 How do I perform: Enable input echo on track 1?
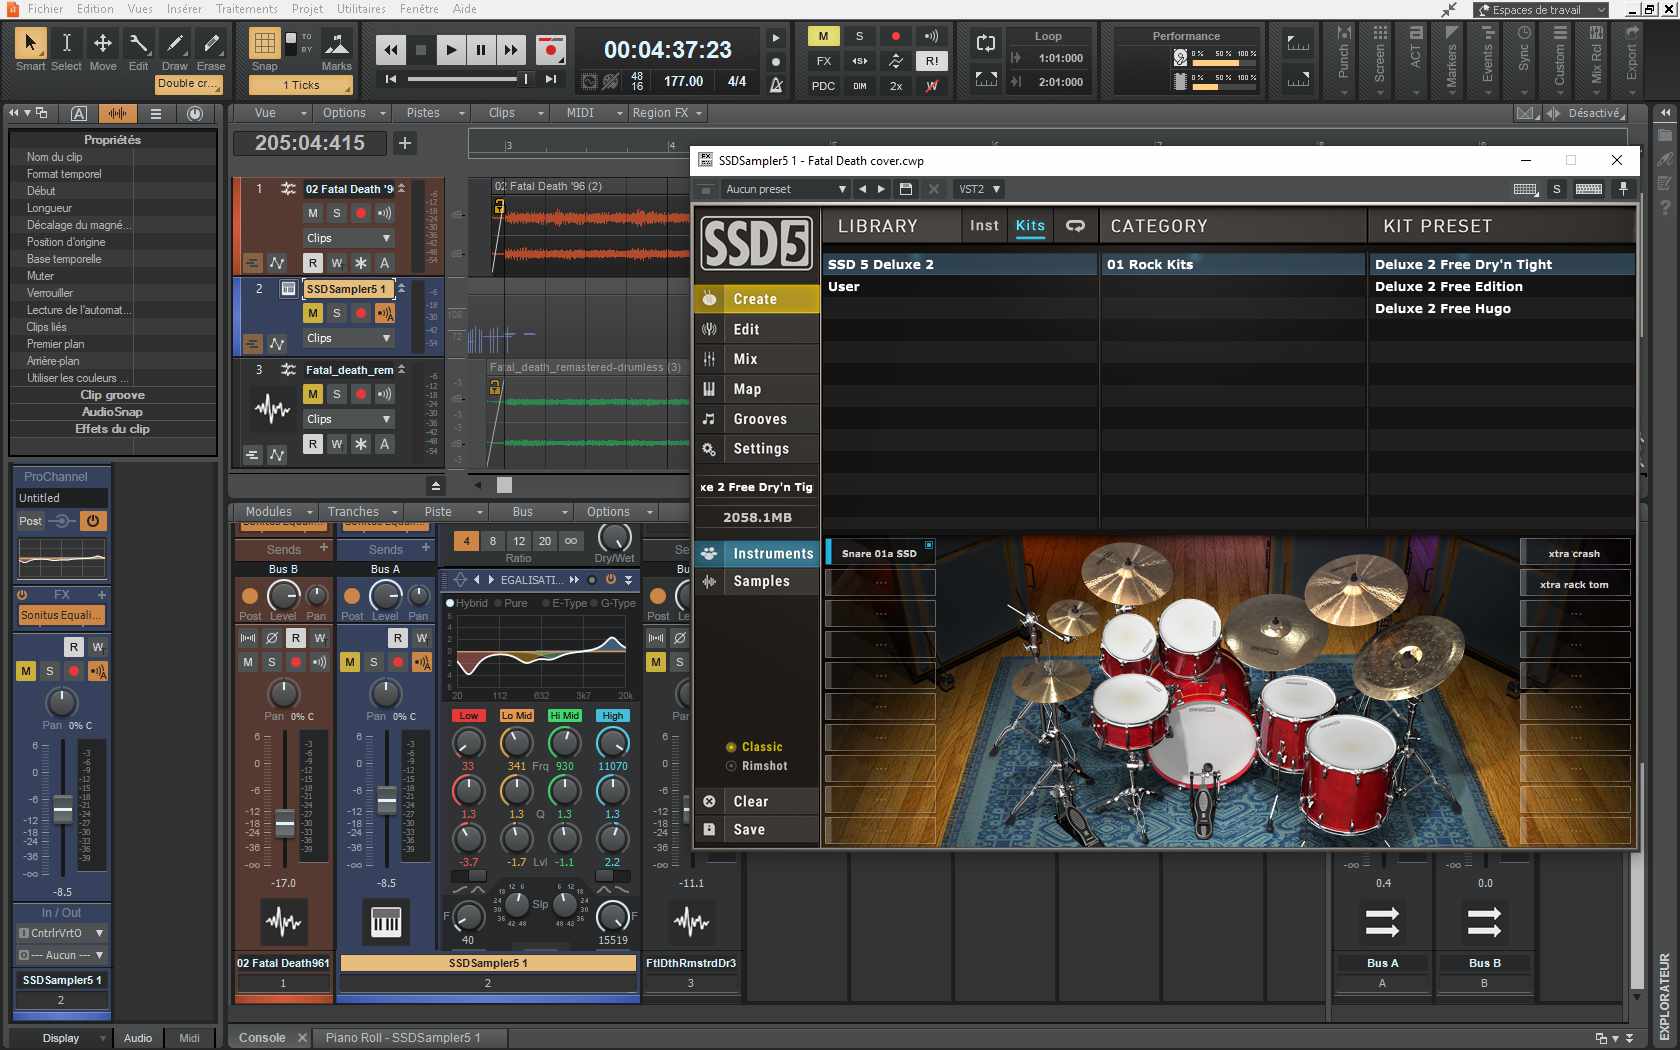[x=385, y=213]
